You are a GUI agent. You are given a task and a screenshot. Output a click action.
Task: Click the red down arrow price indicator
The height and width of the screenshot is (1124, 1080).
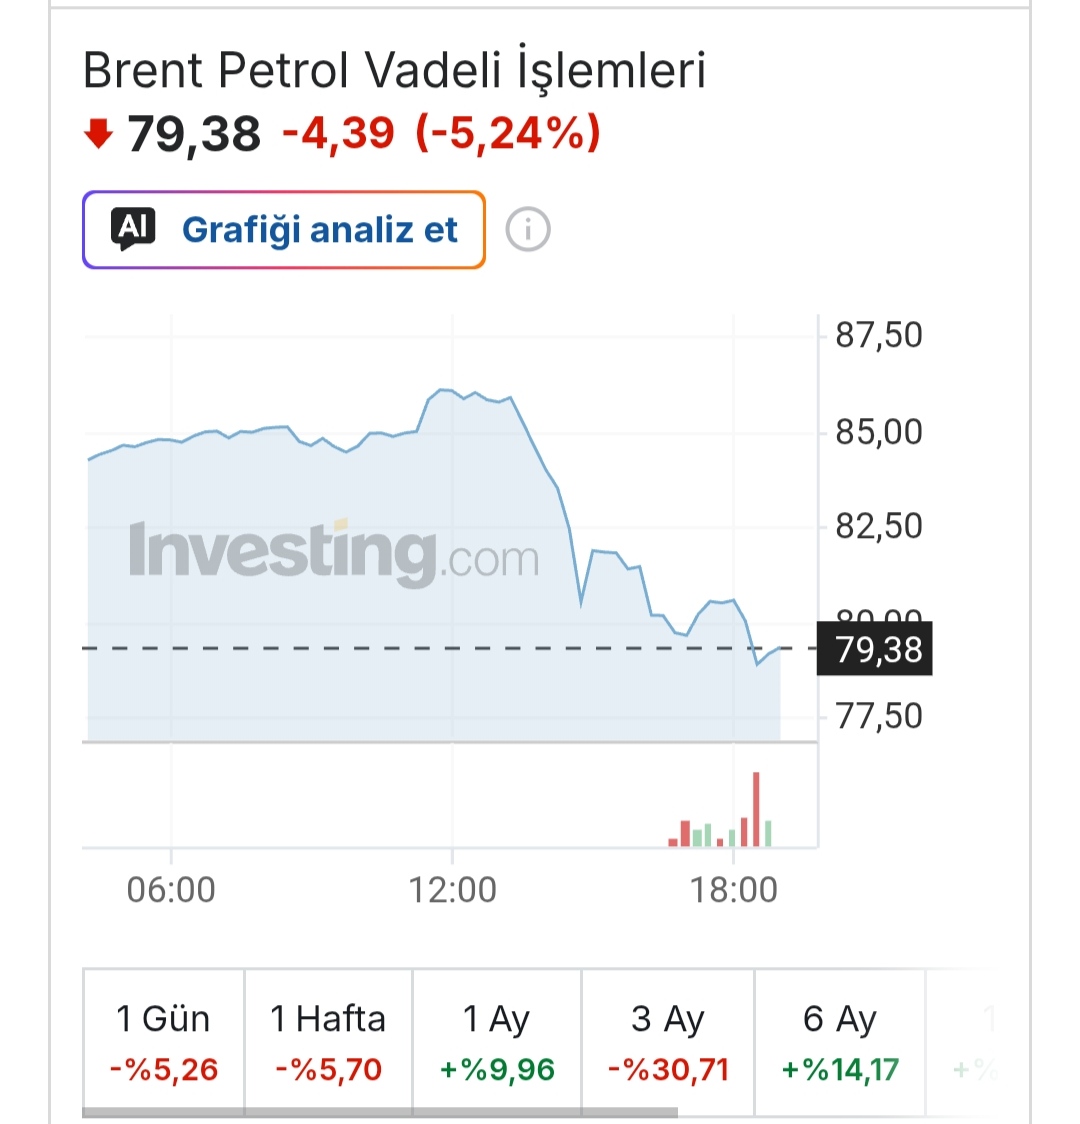coord(98,134)
